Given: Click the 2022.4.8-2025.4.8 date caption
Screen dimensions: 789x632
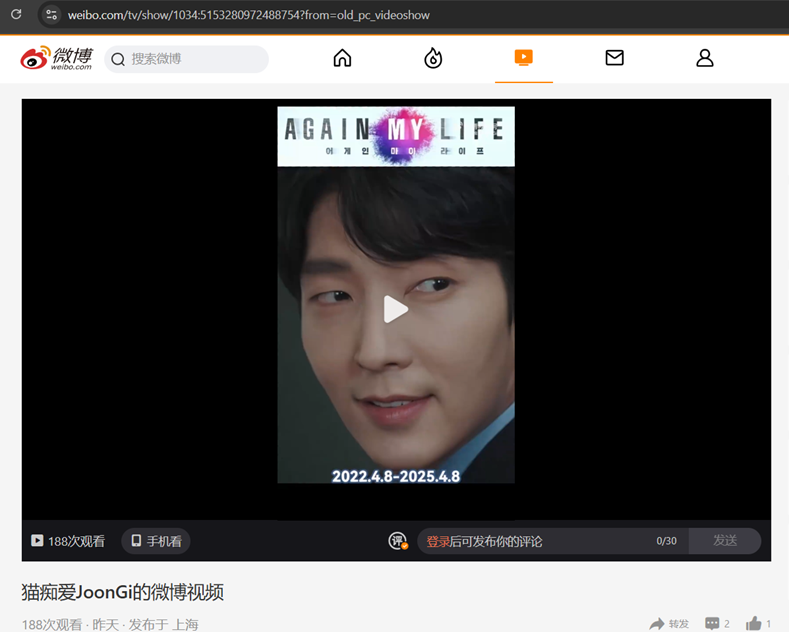Looking at the screenshot, I should pyautogui.click(x=396, y=477).
